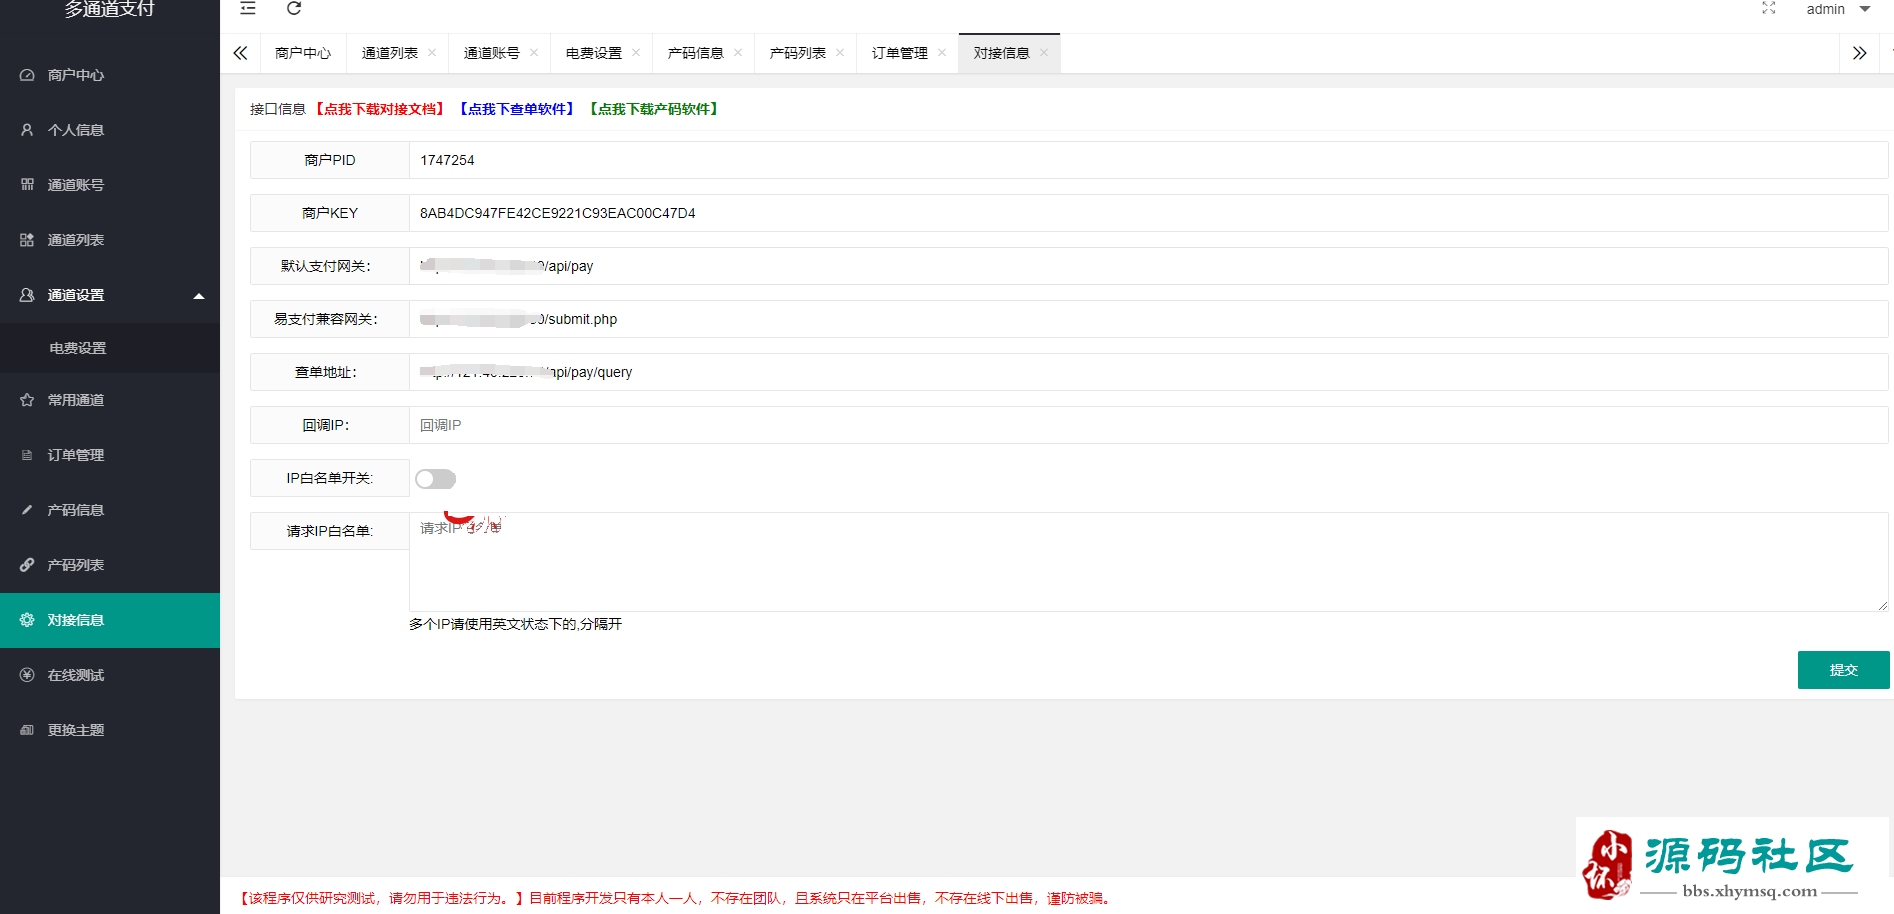Enable the IP白名单开关 toggle
The image size is (1894, 914).
pyautogui.click(x=435, y=479)
